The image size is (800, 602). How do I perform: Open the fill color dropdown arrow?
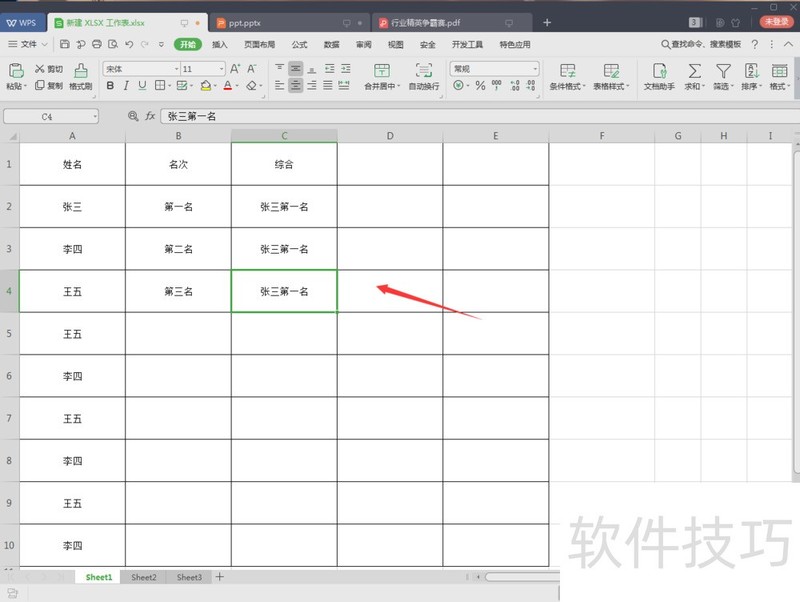point(217,87)
